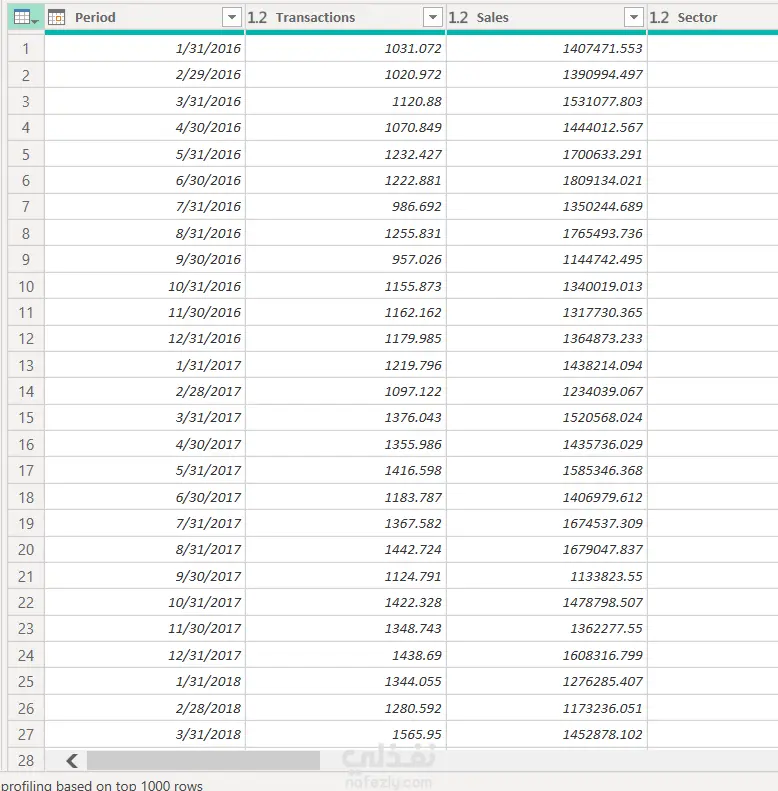Screen dimensions: 778x791
Task: Select the Sales value 1435736.029
Action: 546,444
